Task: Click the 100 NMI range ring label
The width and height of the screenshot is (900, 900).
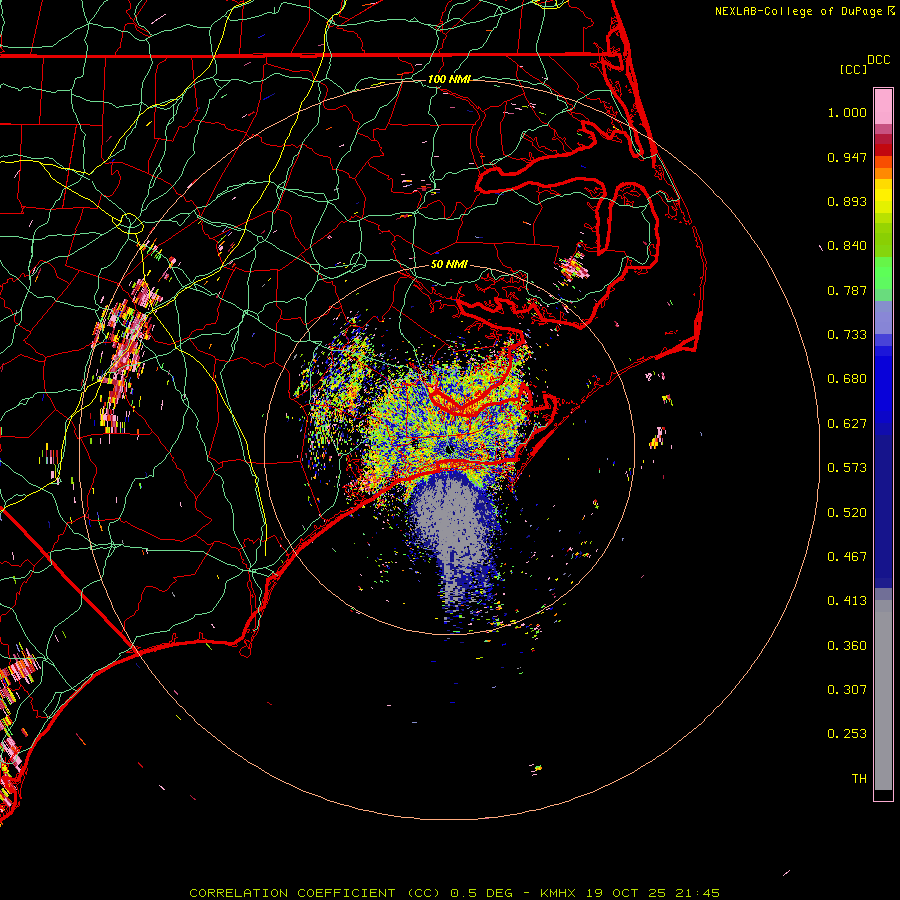Action: [449, 79]
